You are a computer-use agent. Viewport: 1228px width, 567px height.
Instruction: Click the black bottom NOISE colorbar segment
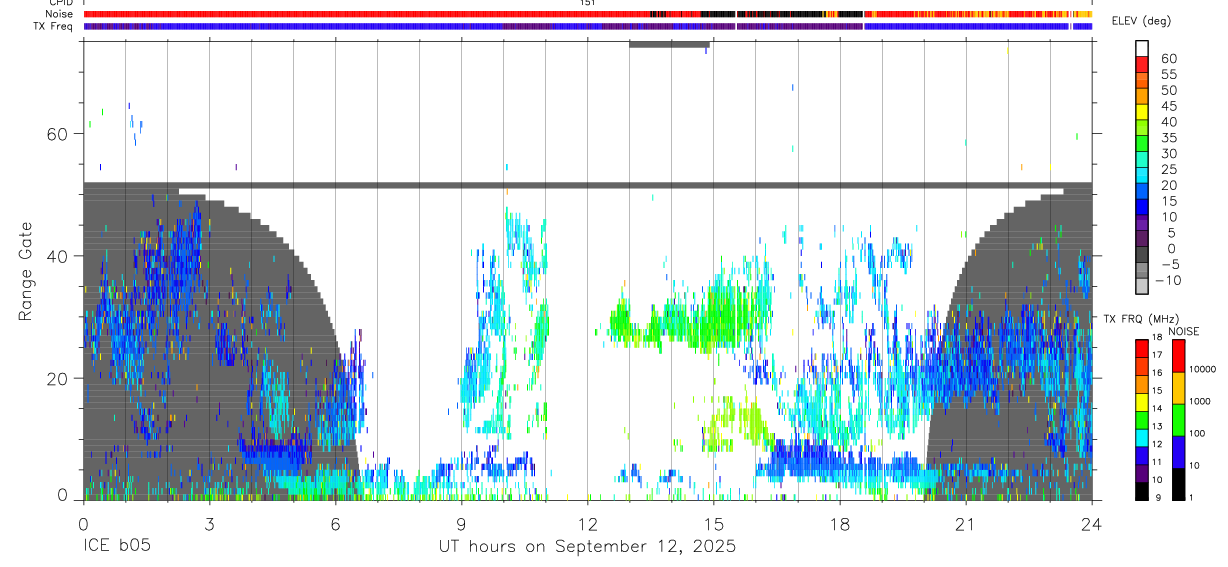(1179, 484)
